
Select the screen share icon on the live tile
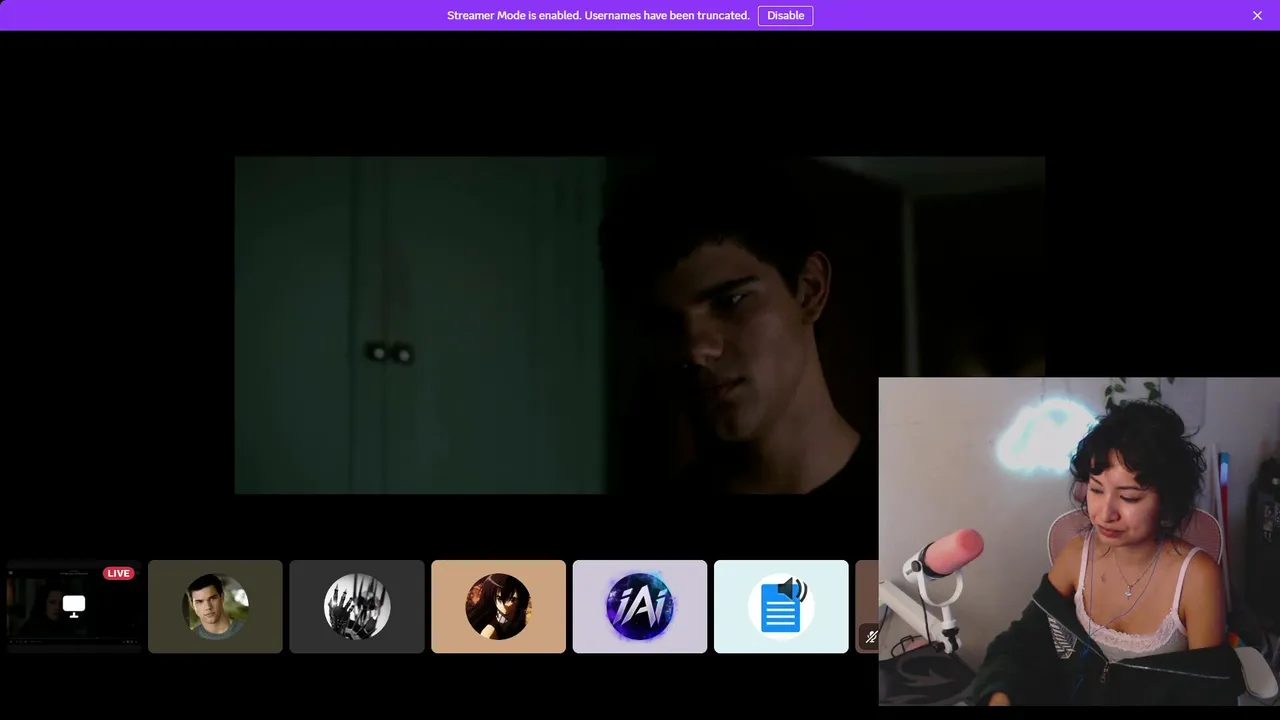click(74, 605)
